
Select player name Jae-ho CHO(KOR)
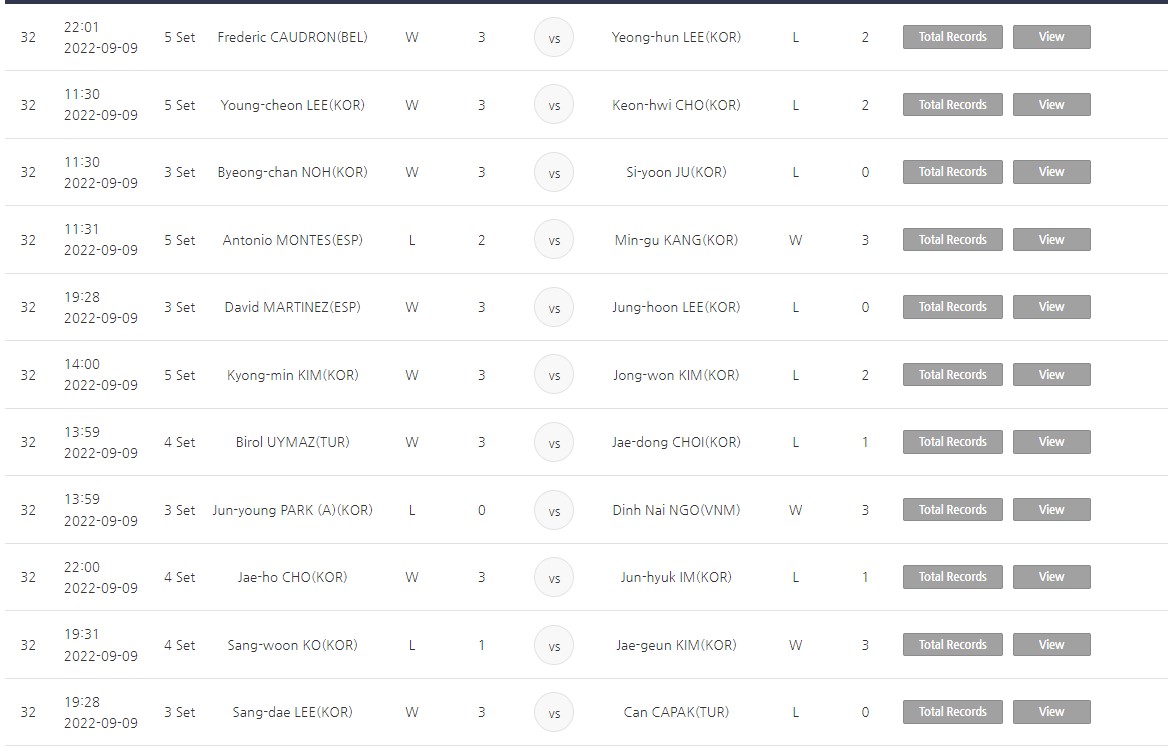point(293,577)
